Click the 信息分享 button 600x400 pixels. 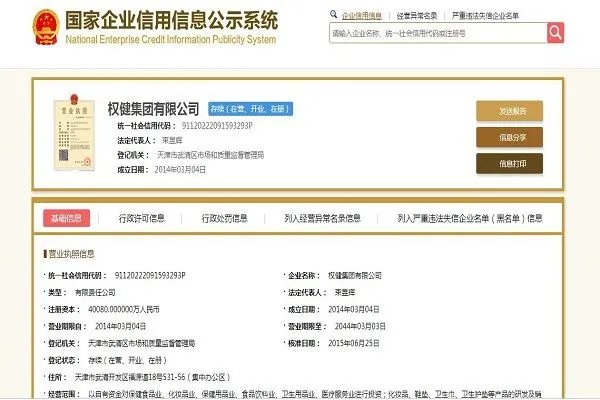pos(509,137)
